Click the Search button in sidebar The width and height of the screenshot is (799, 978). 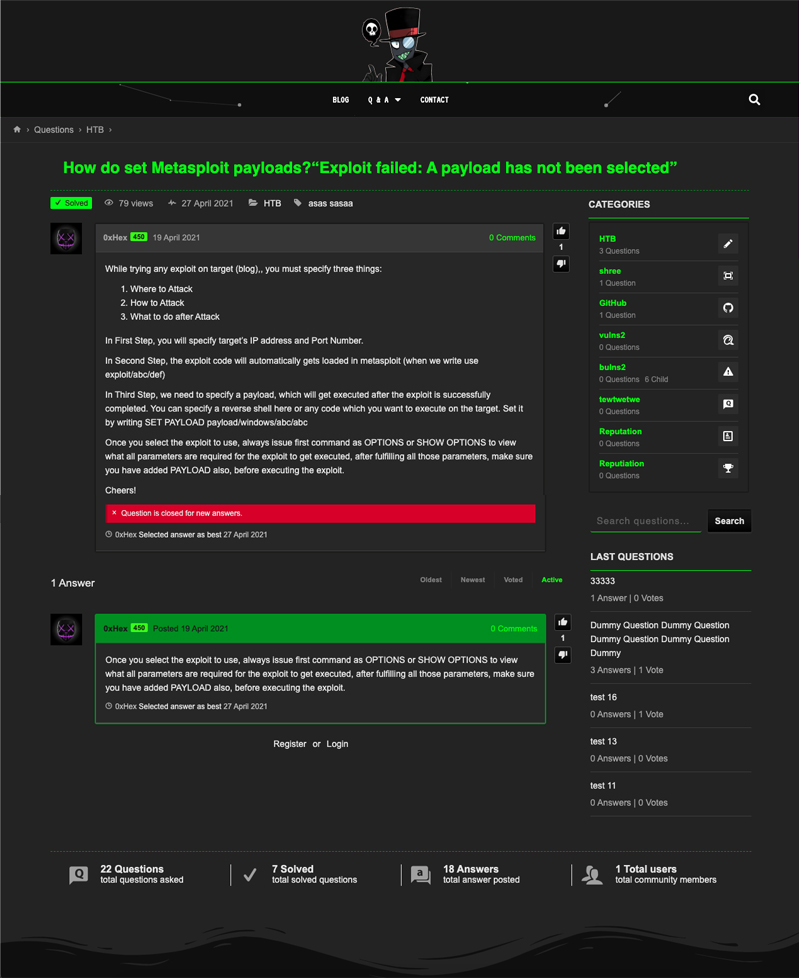tap(729, 521)
